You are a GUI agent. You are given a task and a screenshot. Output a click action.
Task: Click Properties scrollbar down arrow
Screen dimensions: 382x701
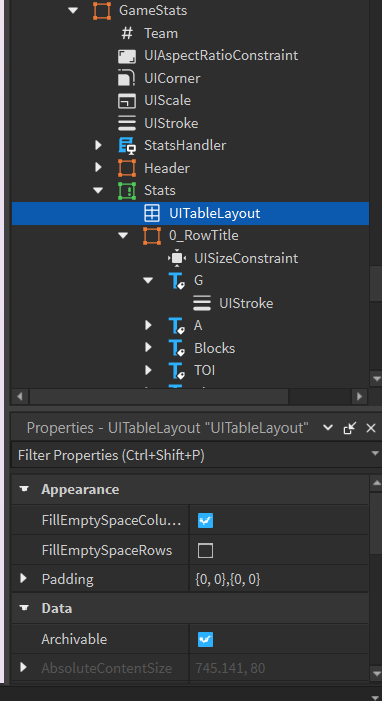(376, 673)
